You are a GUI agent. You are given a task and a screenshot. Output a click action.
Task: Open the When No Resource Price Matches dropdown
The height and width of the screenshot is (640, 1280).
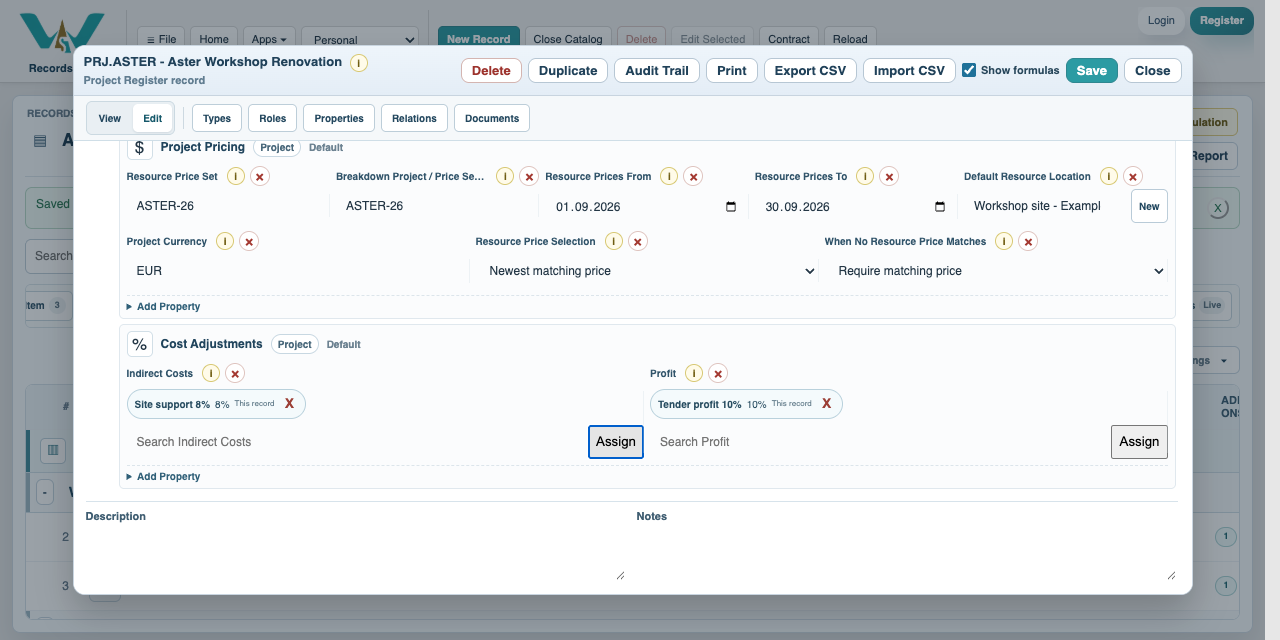tap(996, 271)
